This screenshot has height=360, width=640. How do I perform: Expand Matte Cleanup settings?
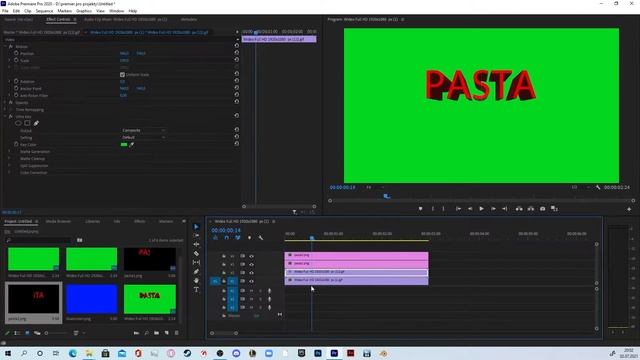pyautogui.click(x=9, y=158)
